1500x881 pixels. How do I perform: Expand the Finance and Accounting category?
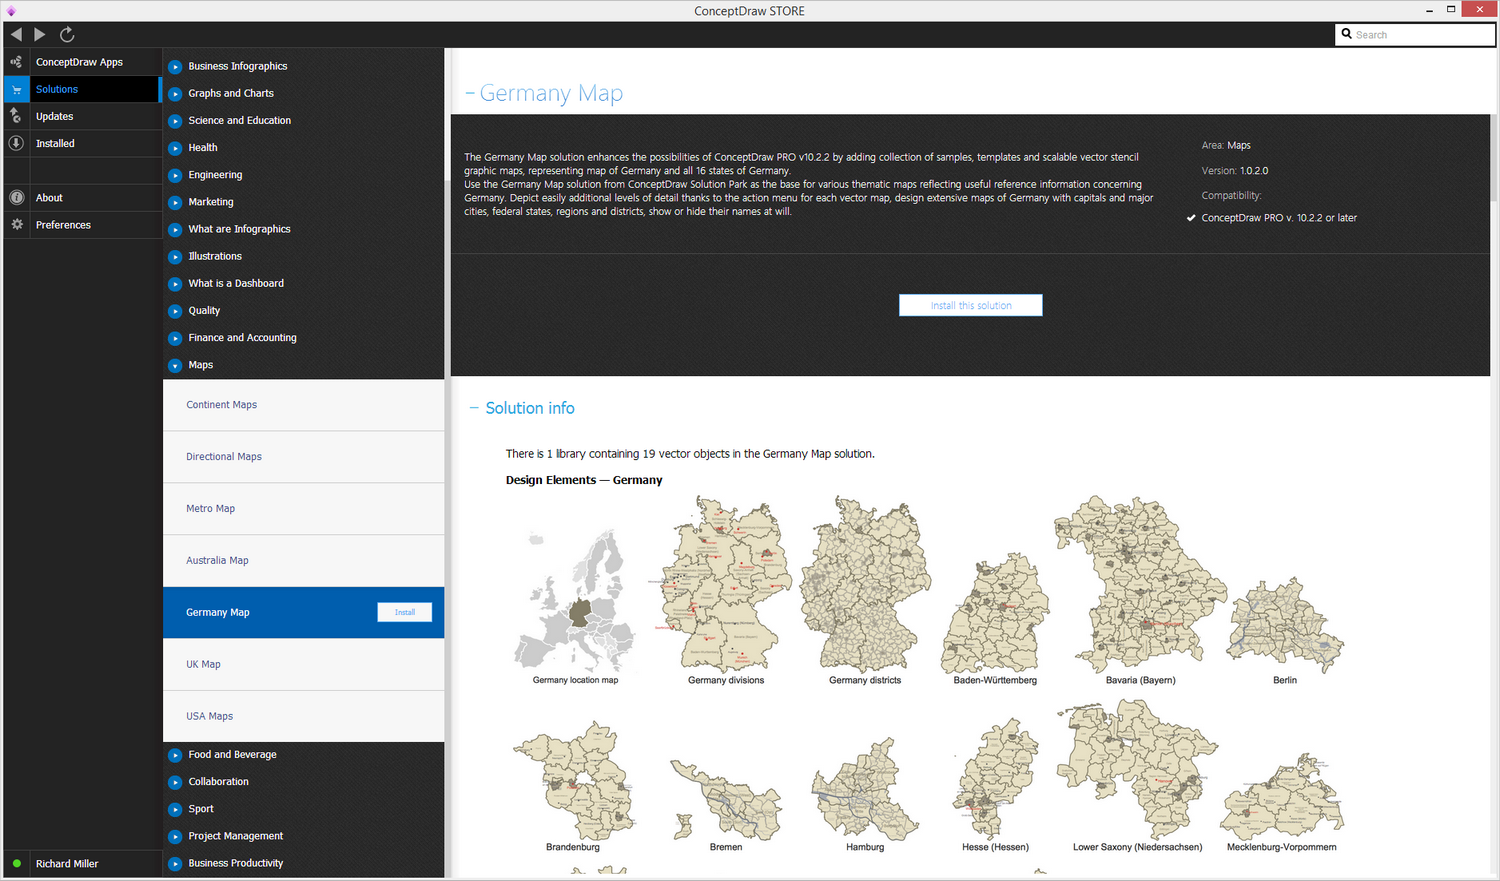click(175, 338)
